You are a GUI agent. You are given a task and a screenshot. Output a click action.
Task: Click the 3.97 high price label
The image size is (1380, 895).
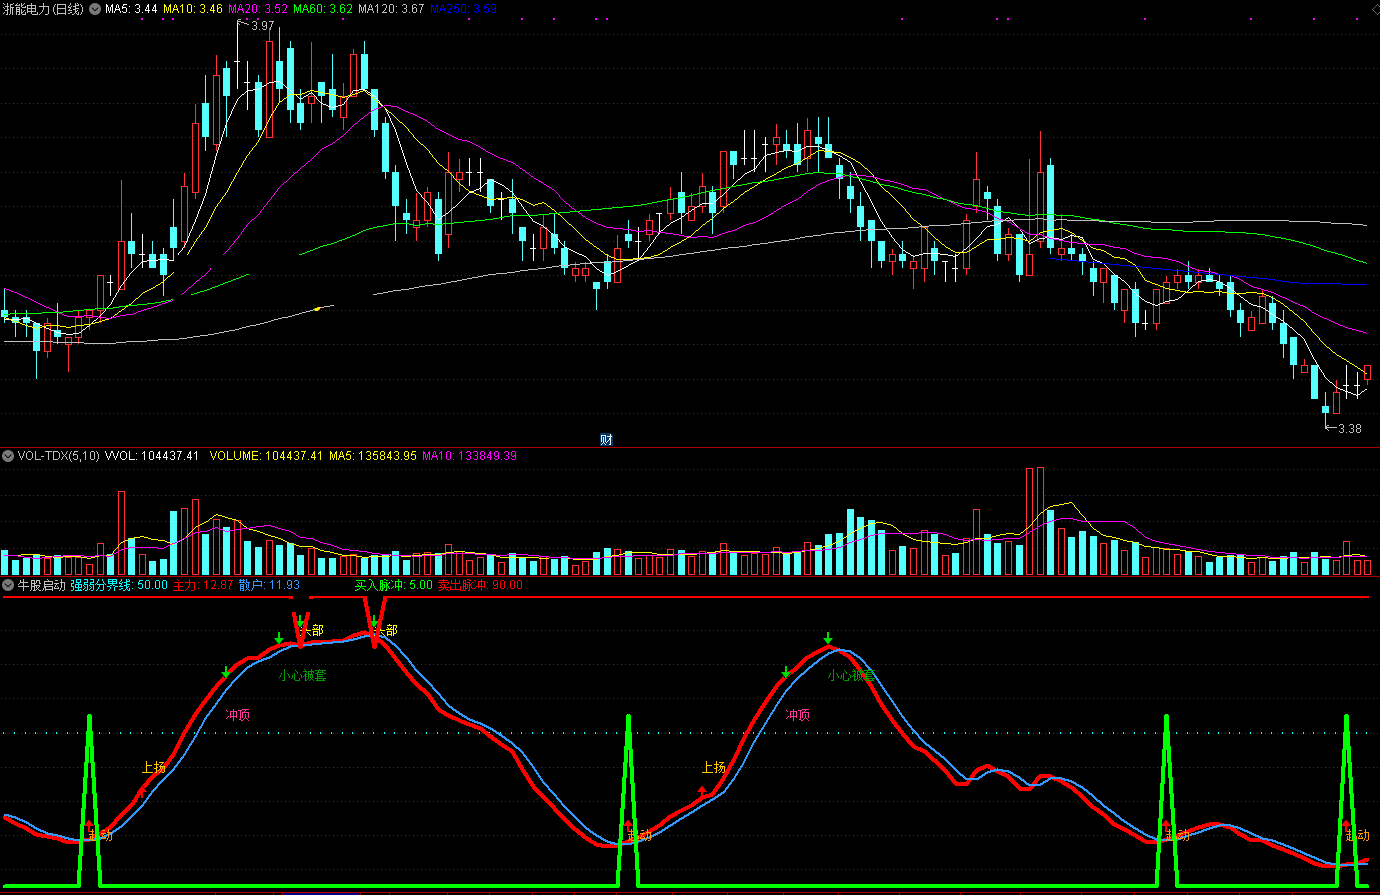click(262, 26)
